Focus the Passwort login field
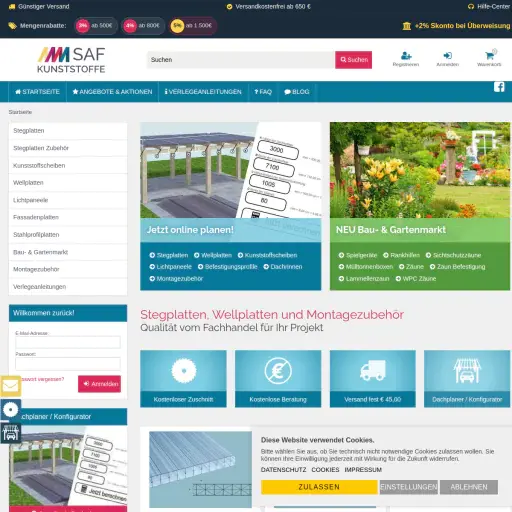512x512 pixels. pos(68,364)
